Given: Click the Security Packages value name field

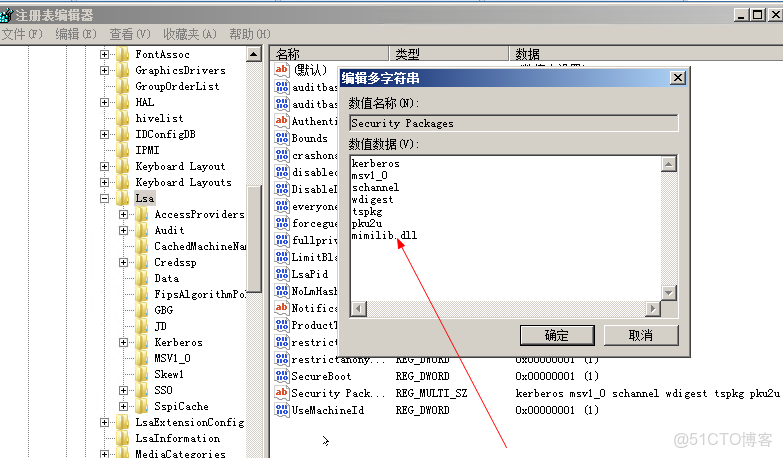Looking at the screenshot, I should point(514,123).
